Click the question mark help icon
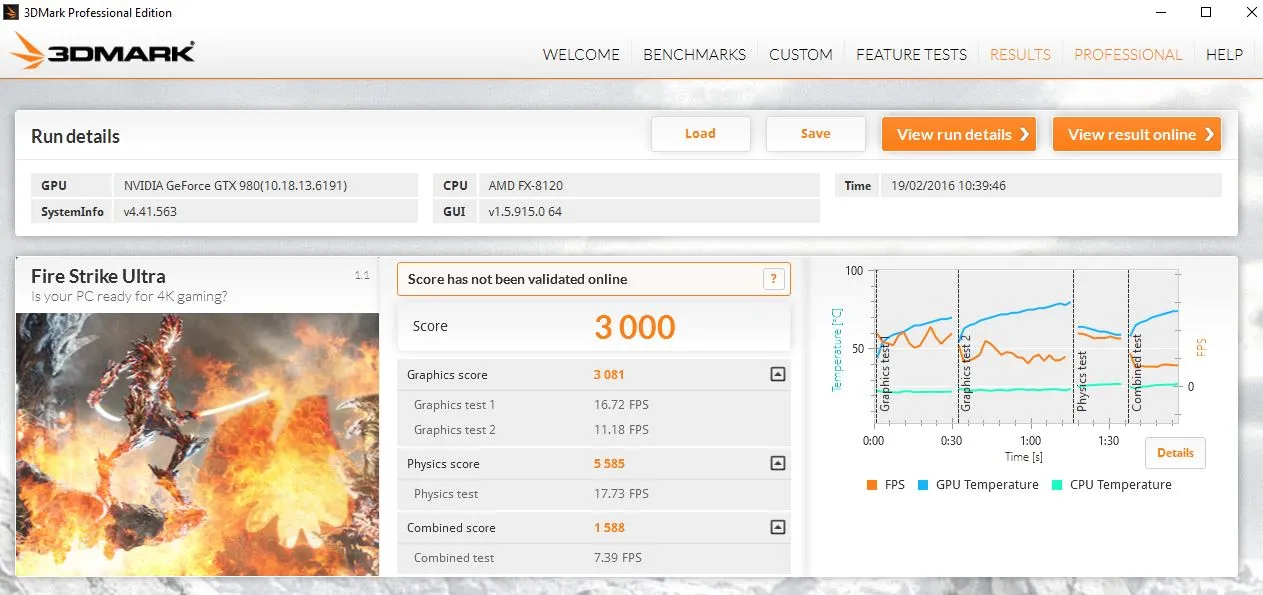 [x=773, y=279]
